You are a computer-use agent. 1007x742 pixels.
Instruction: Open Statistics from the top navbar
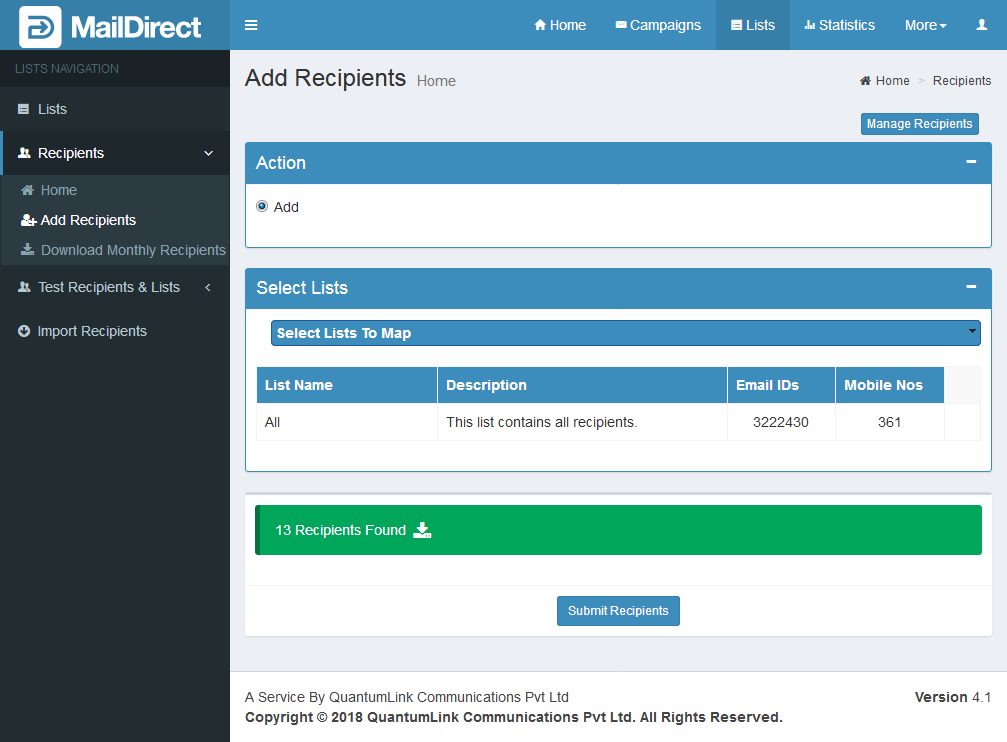click(840, 25)
